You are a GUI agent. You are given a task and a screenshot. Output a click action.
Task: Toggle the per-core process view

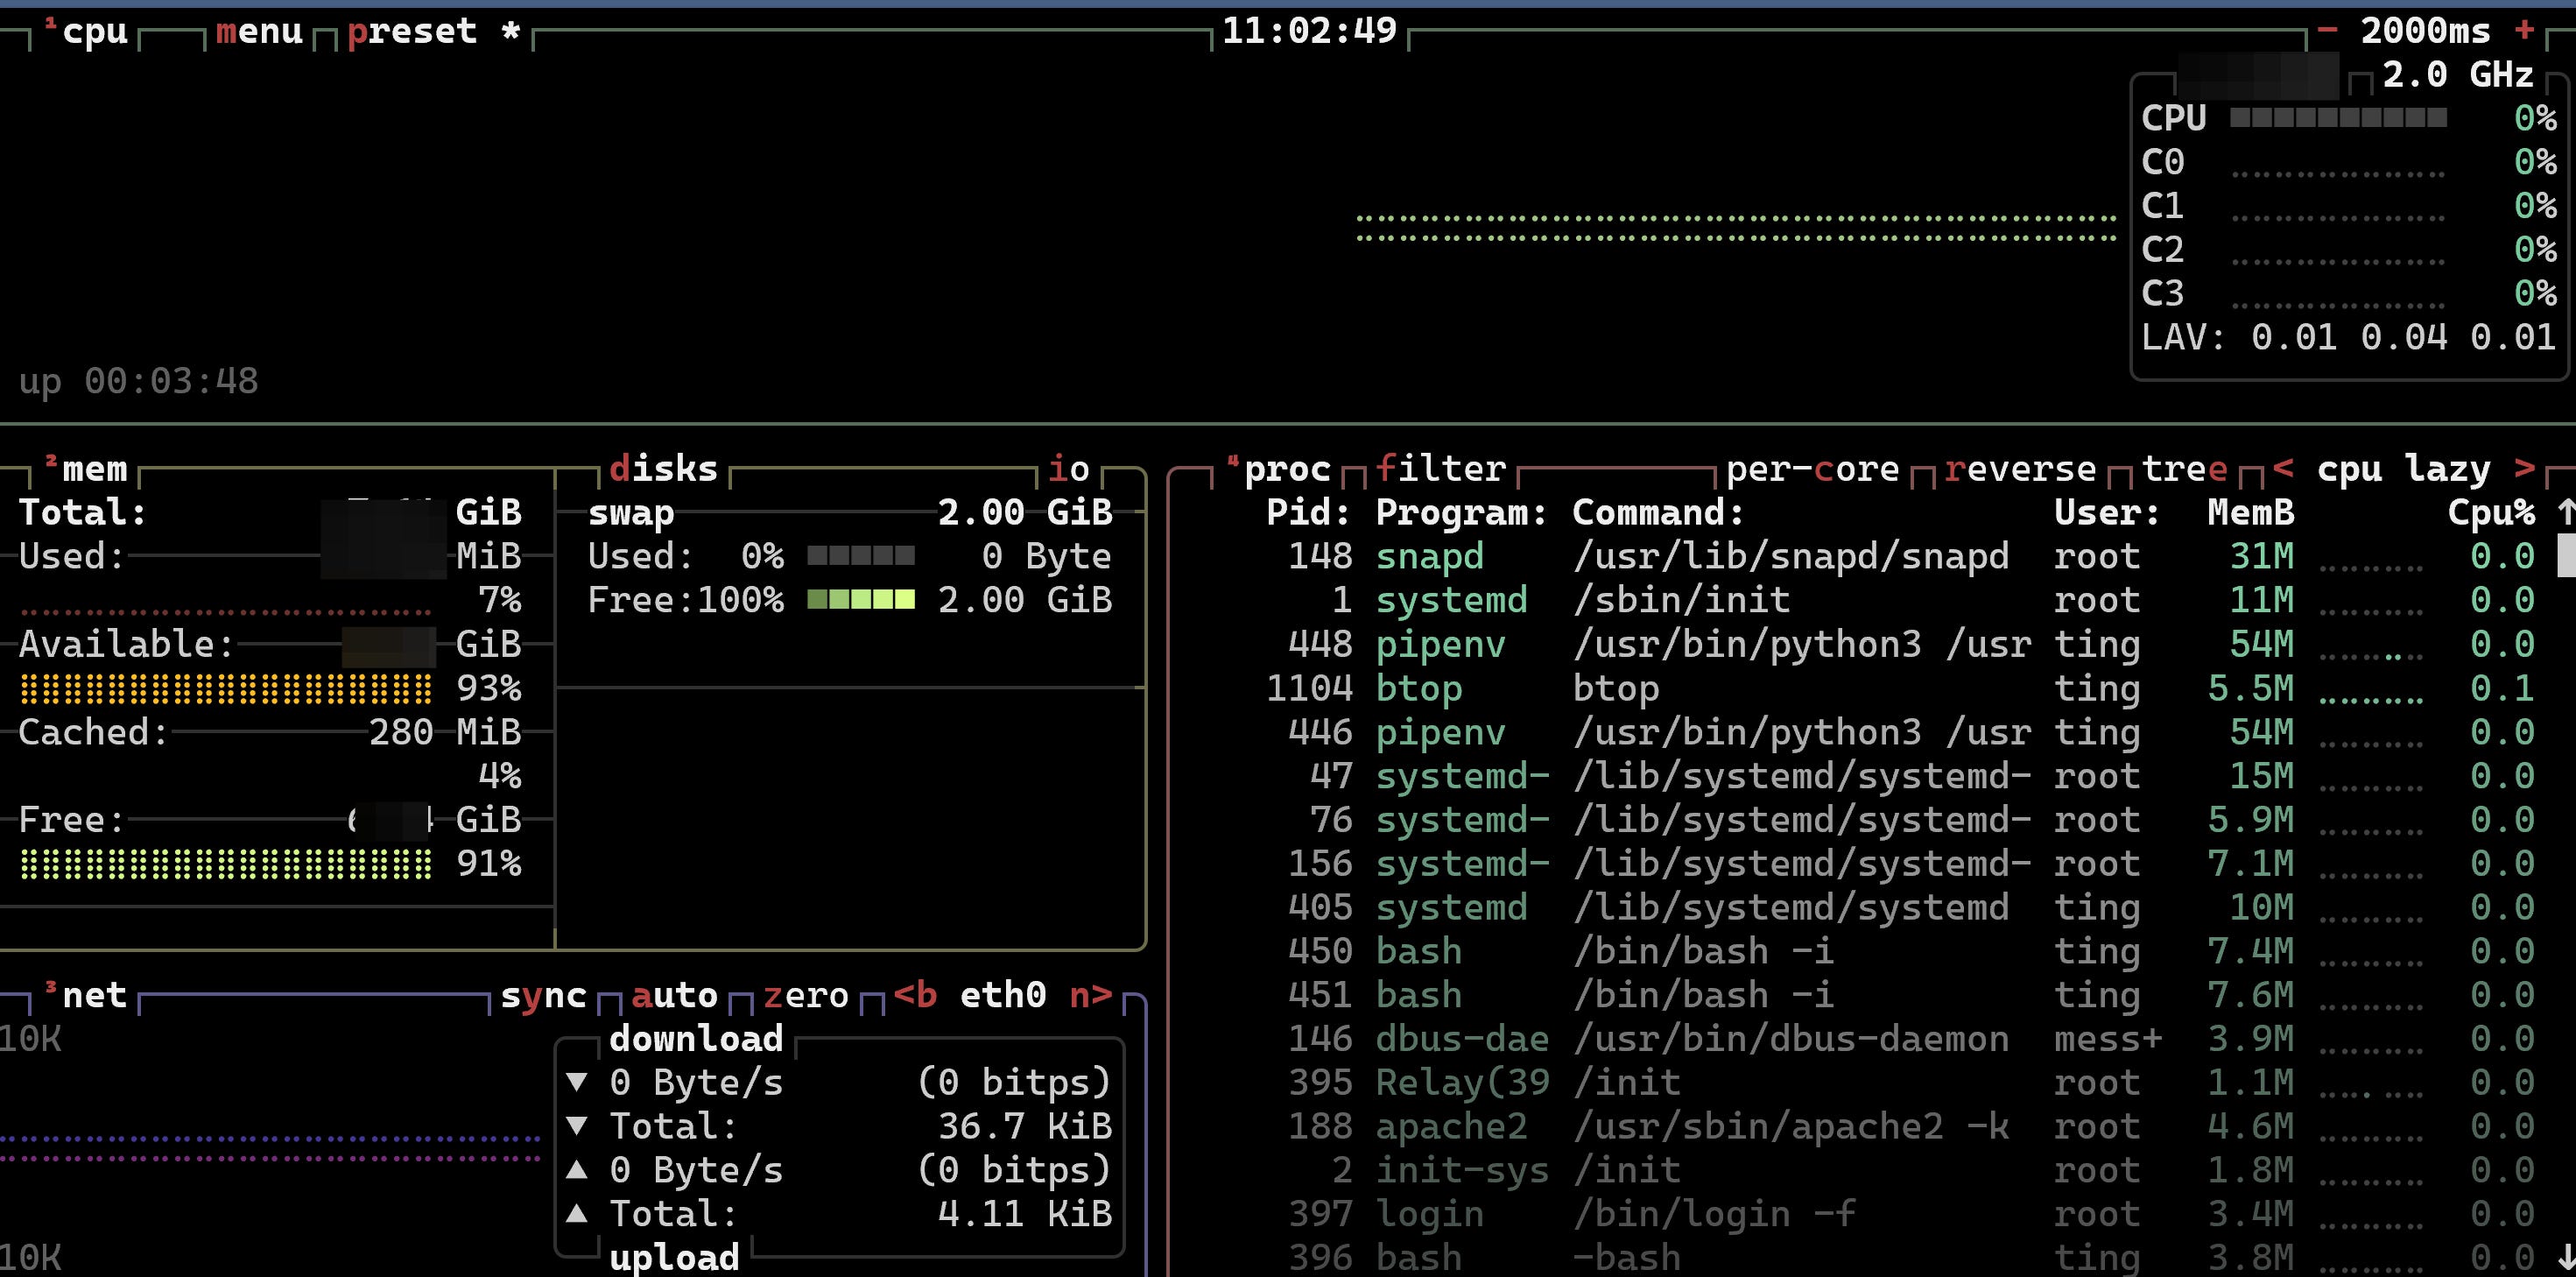tap(1812, 469)
